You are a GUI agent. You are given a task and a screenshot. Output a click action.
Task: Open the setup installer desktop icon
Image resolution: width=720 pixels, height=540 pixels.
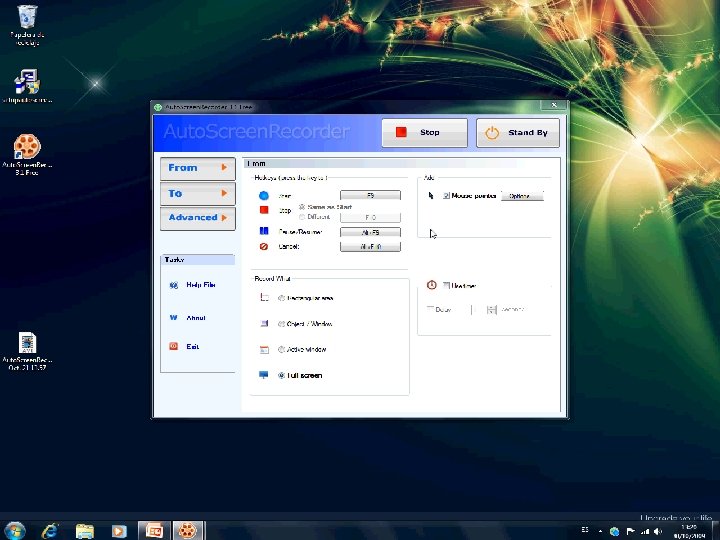pyautogui.click(x=27, y=86)
